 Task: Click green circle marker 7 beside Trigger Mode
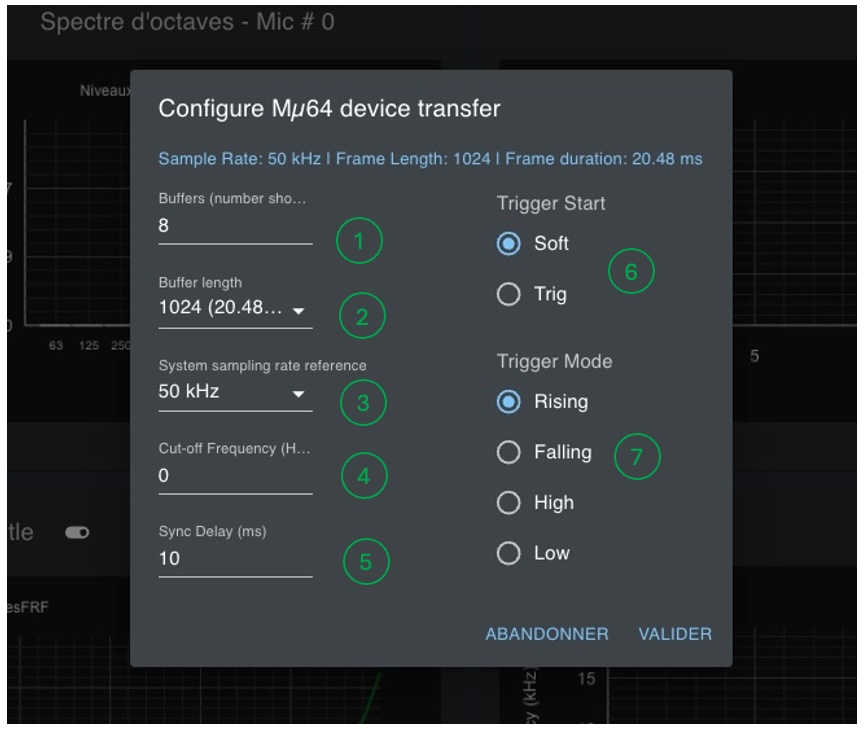(637, 456)
